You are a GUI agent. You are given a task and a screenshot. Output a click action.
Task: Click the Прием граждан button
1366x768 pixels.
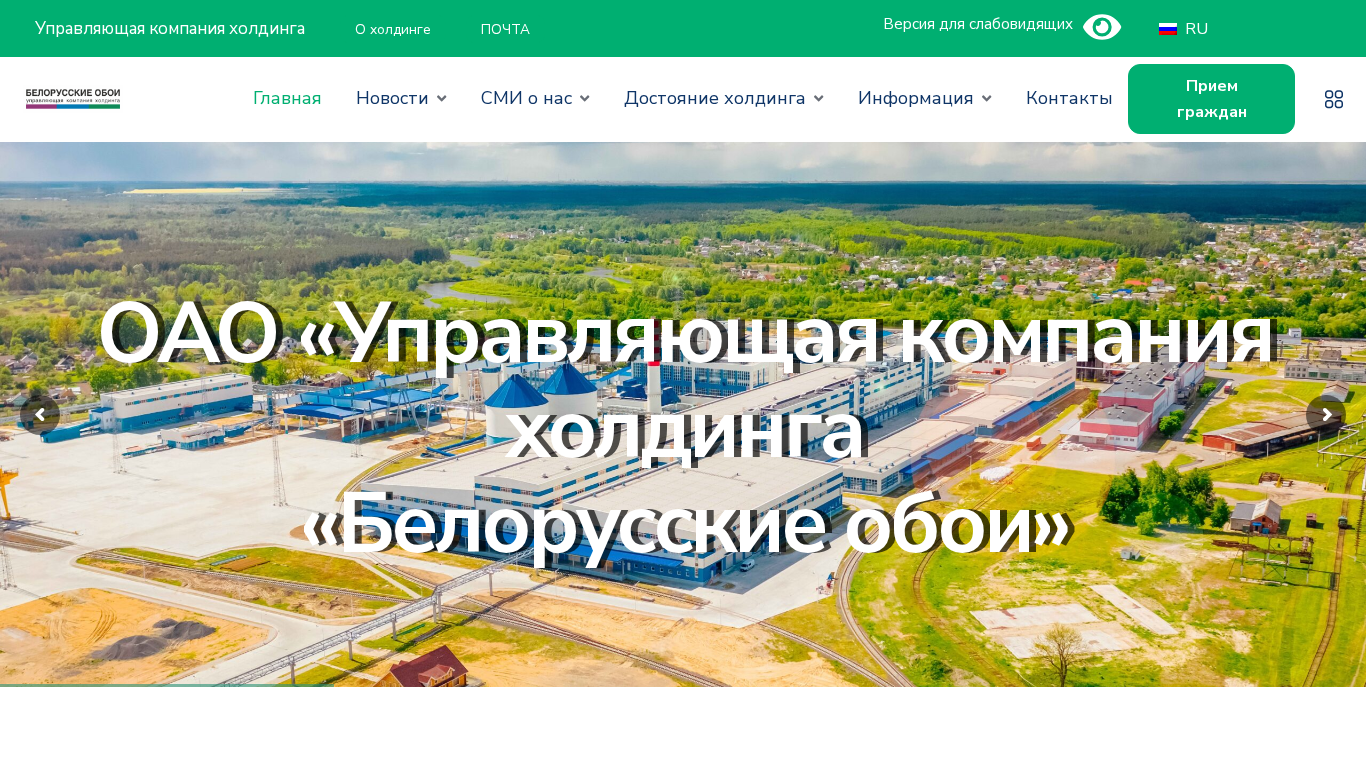tap(1211, 99)
